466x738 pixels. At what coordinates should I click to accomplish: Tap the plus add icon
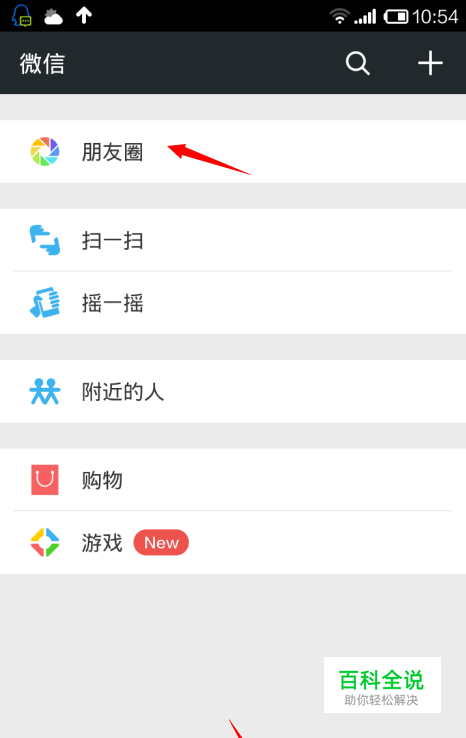pyautogui.click(x=430, y=63)
